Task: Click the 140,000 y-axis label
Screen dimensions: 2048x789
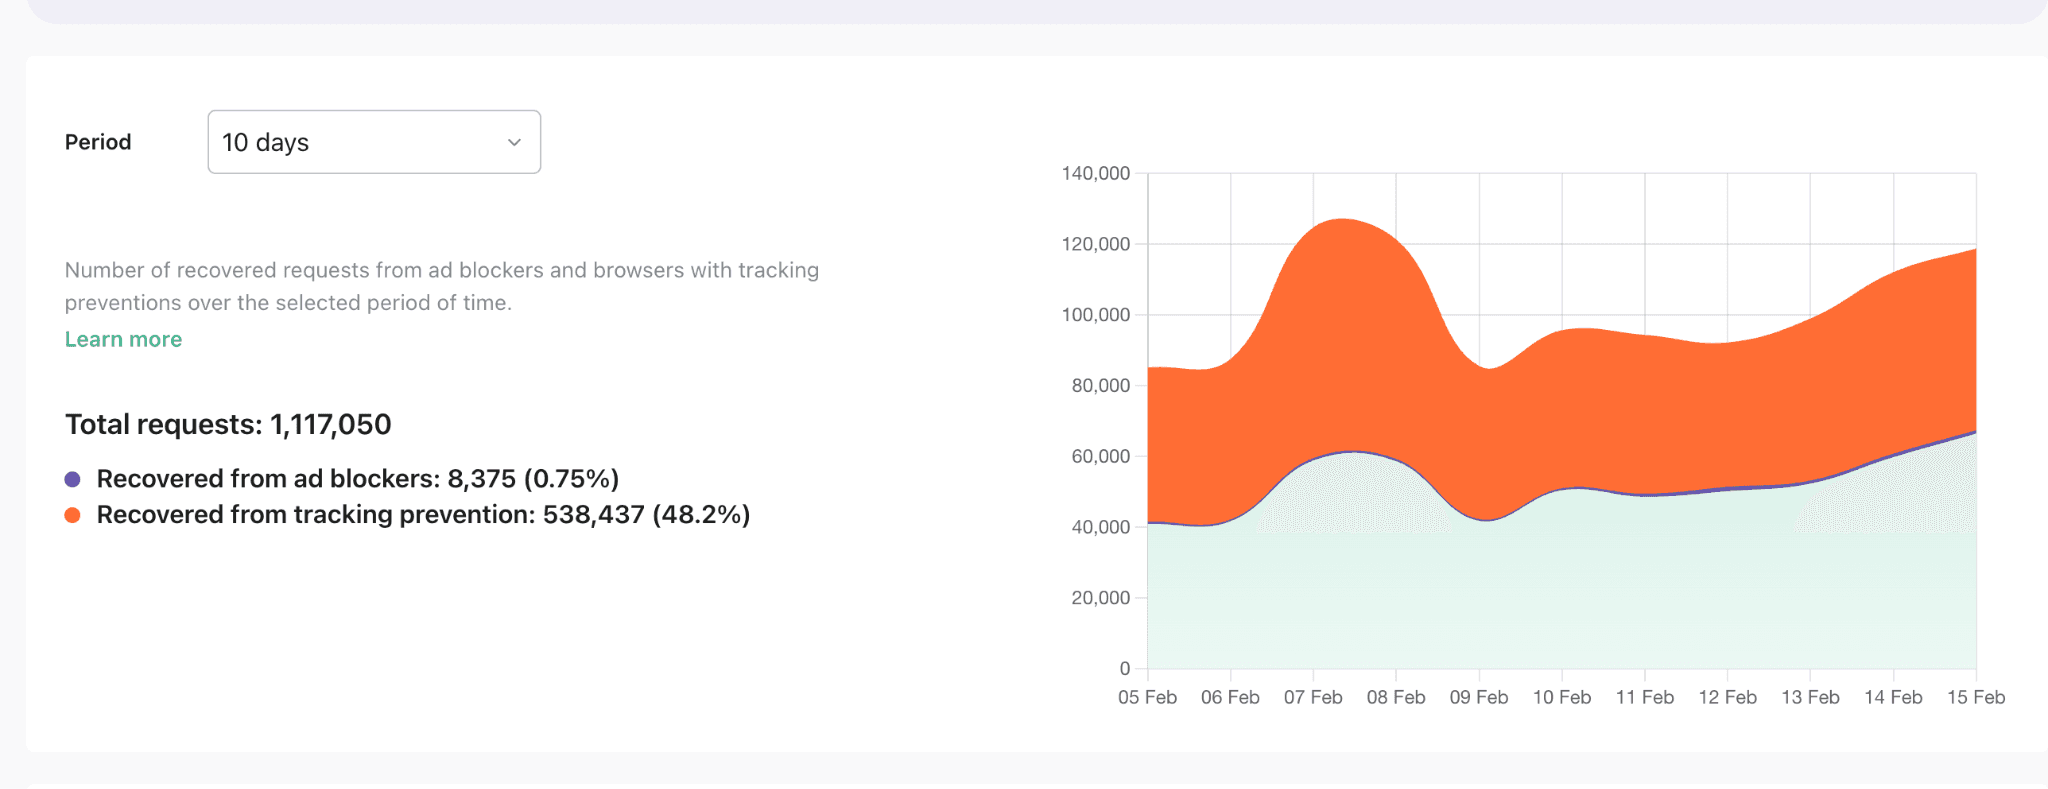Action: 1095,173
